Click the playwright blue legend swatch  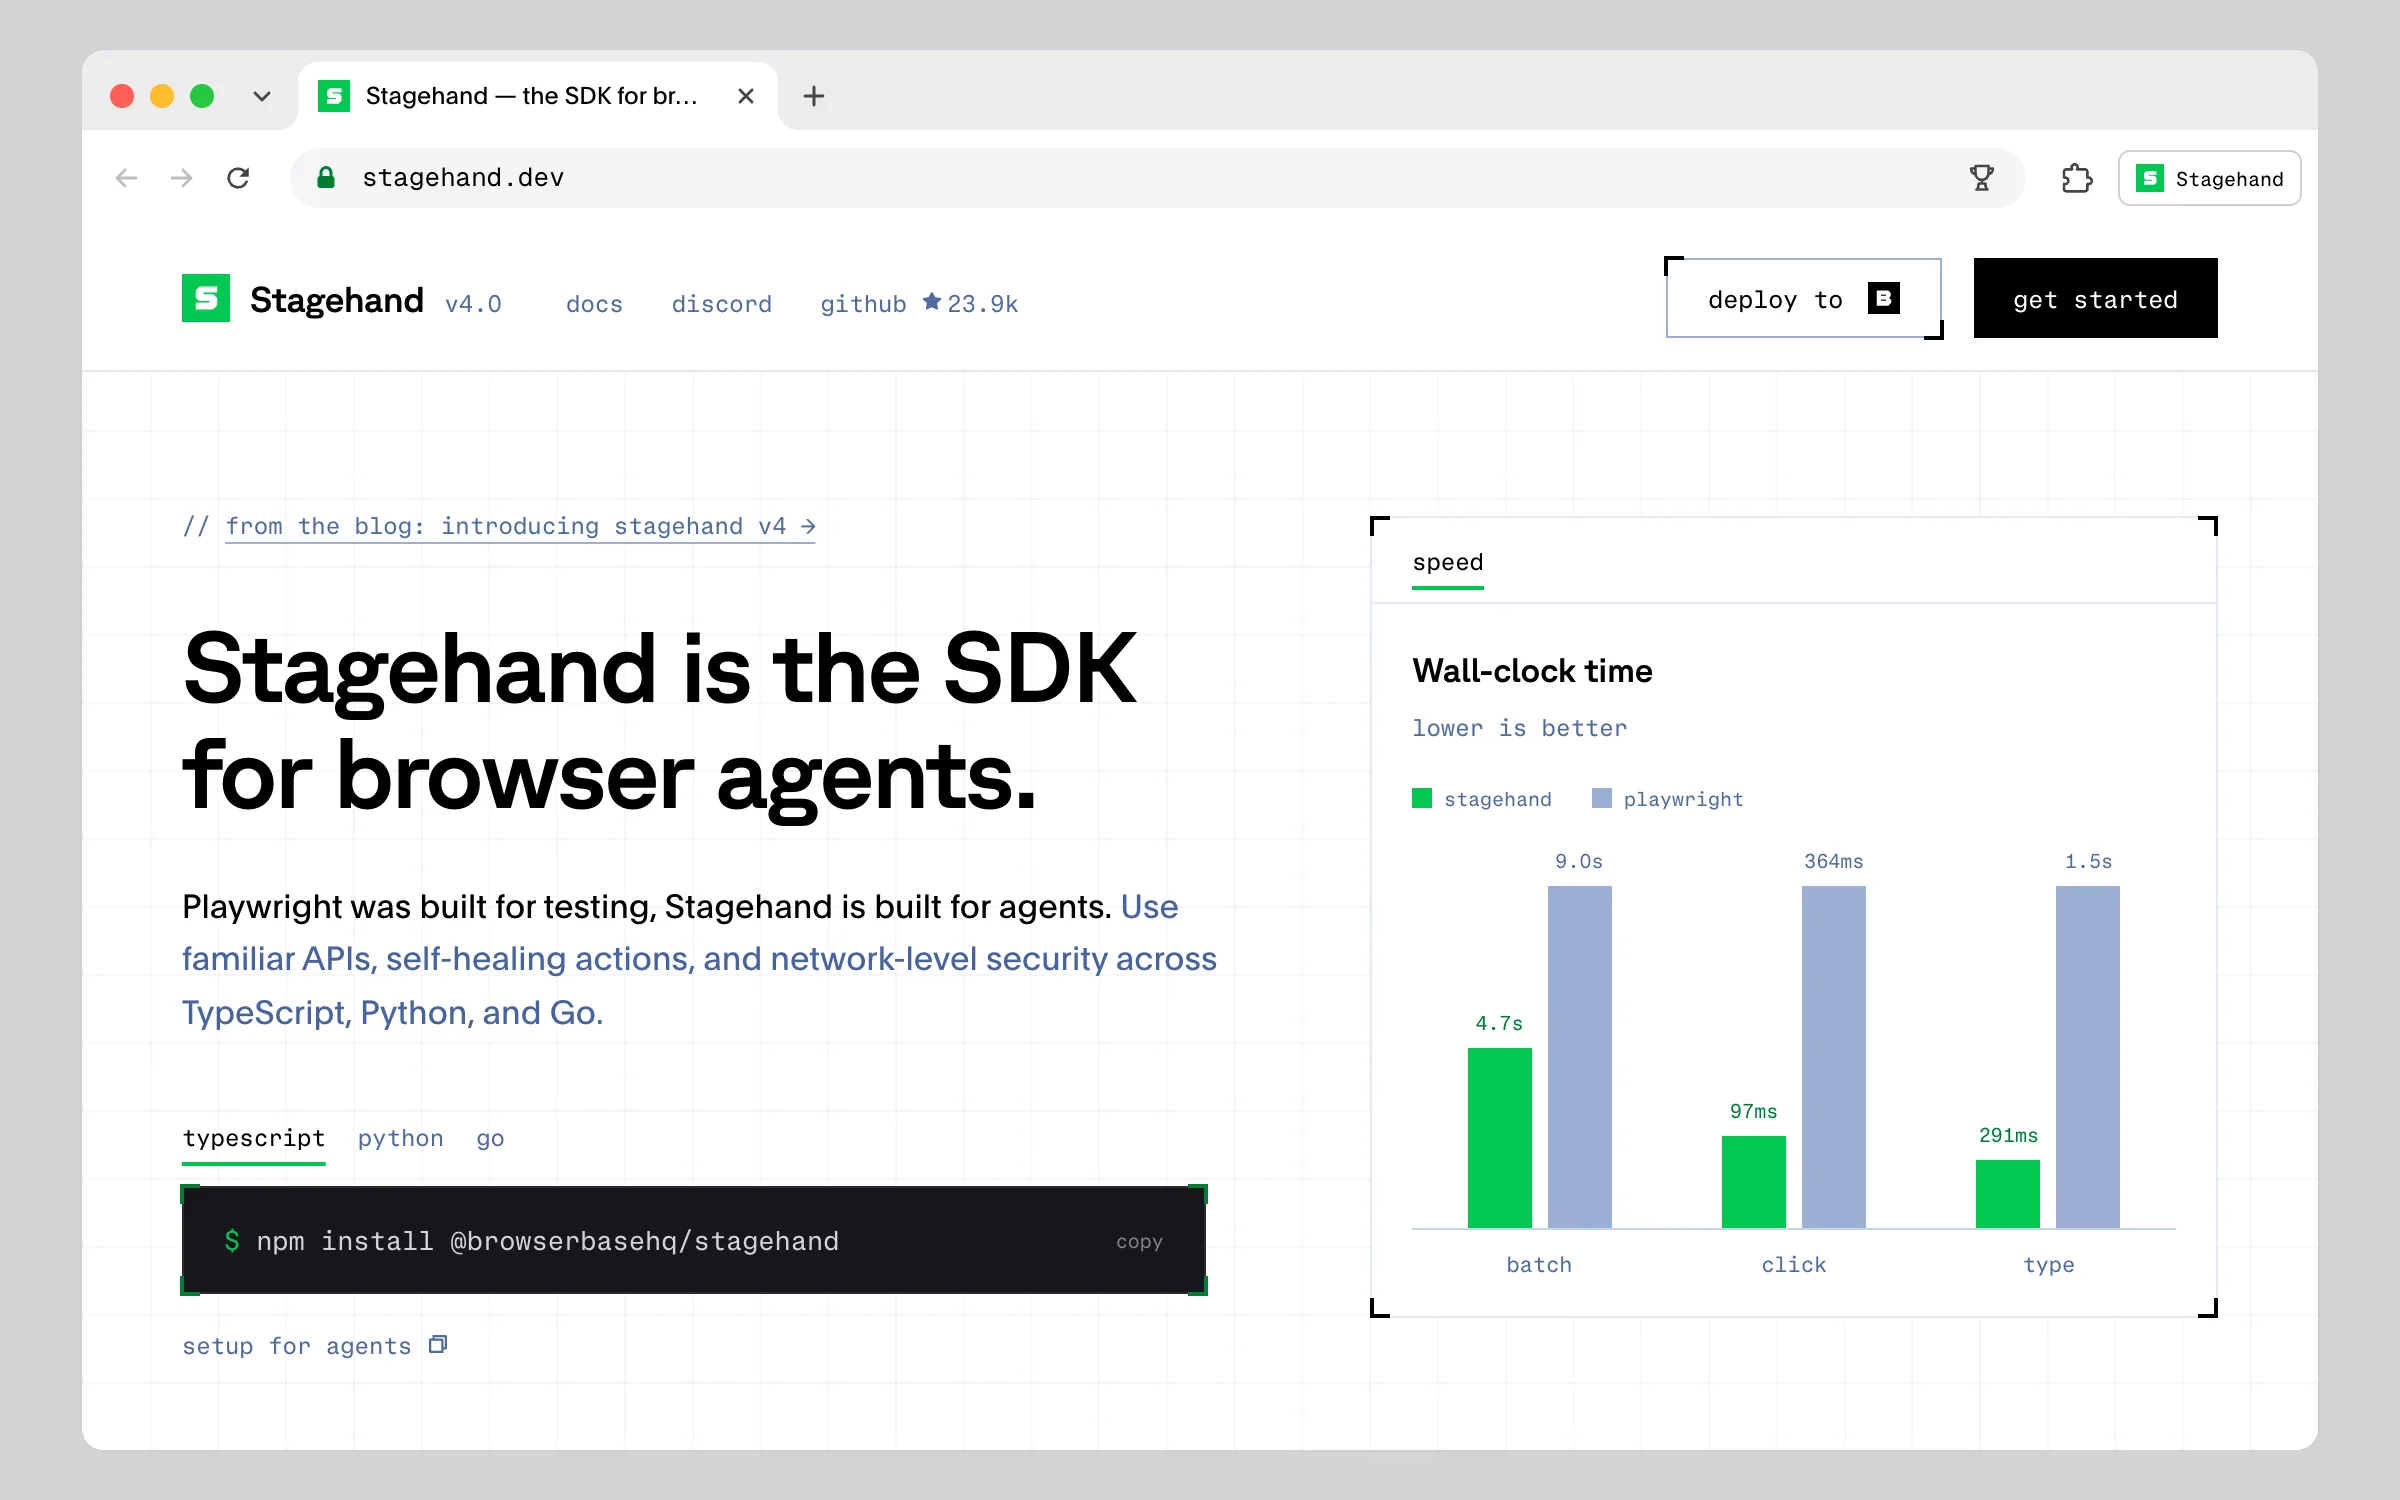click(1601, 798)
